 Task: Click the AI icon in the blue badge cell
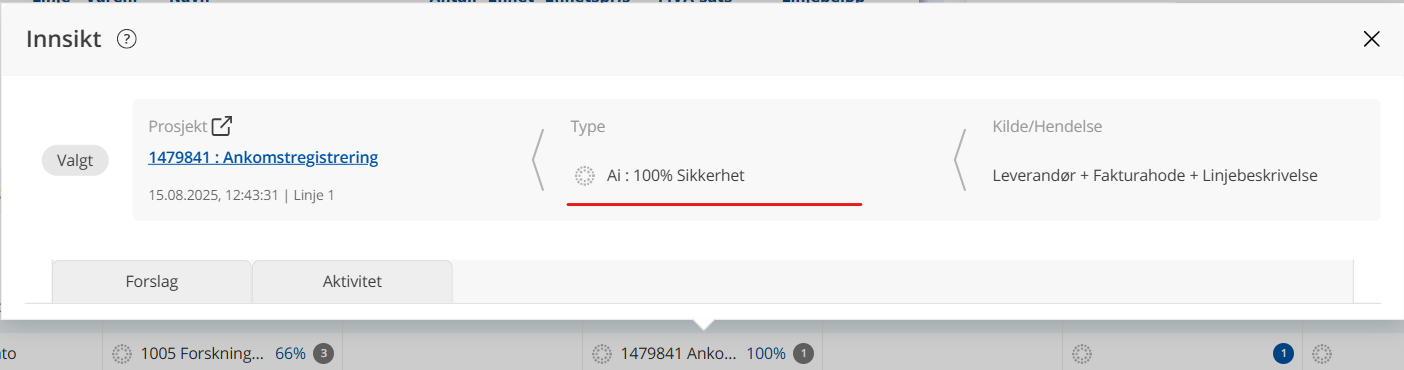[1082, 353]
